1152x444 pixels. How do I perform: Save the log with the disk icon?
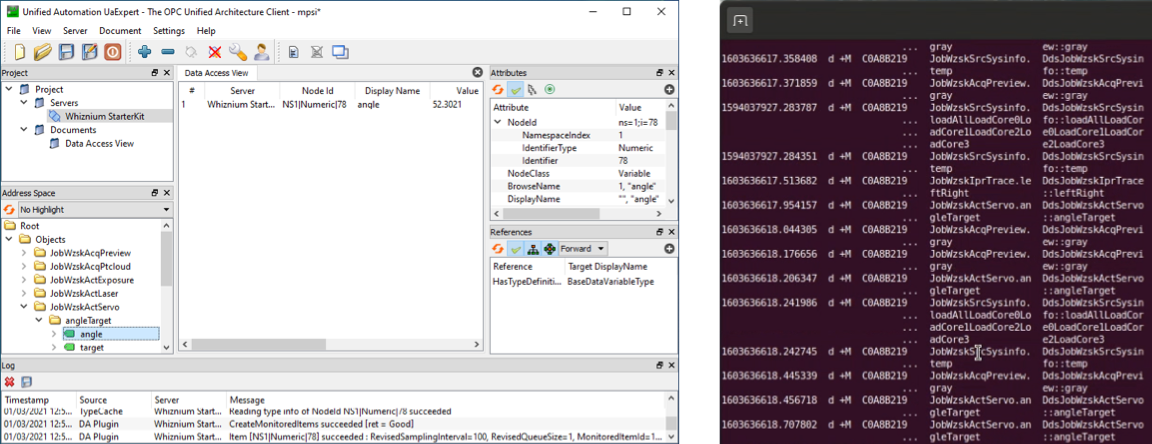[26, 382]
